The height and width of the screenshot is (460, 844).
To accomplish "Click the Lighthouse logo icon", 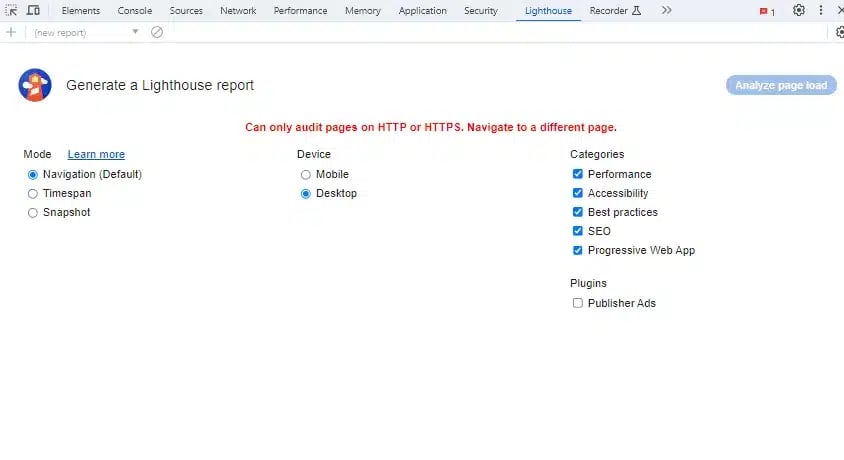I will (x=35, y=85).
